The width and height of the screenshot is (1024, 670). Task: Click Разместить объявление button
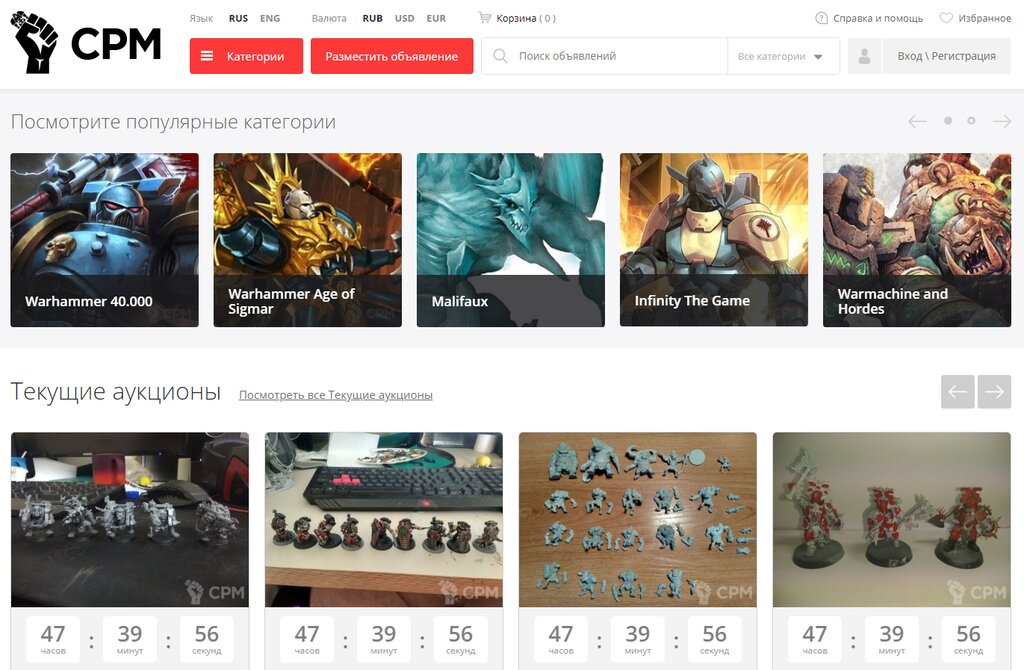392,56
